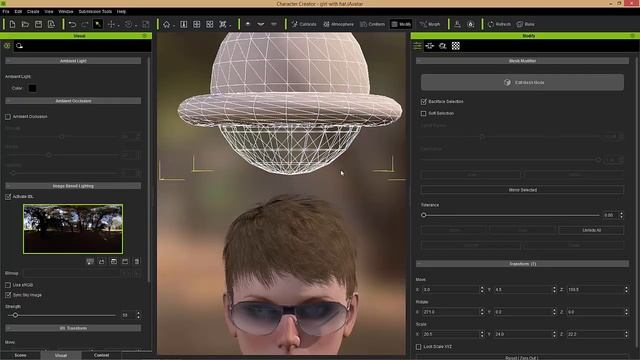Switch to the atmosphere tab icon in Visual panel
The width and height of the screenshot is (640, 360).
(x=19, y=46)
